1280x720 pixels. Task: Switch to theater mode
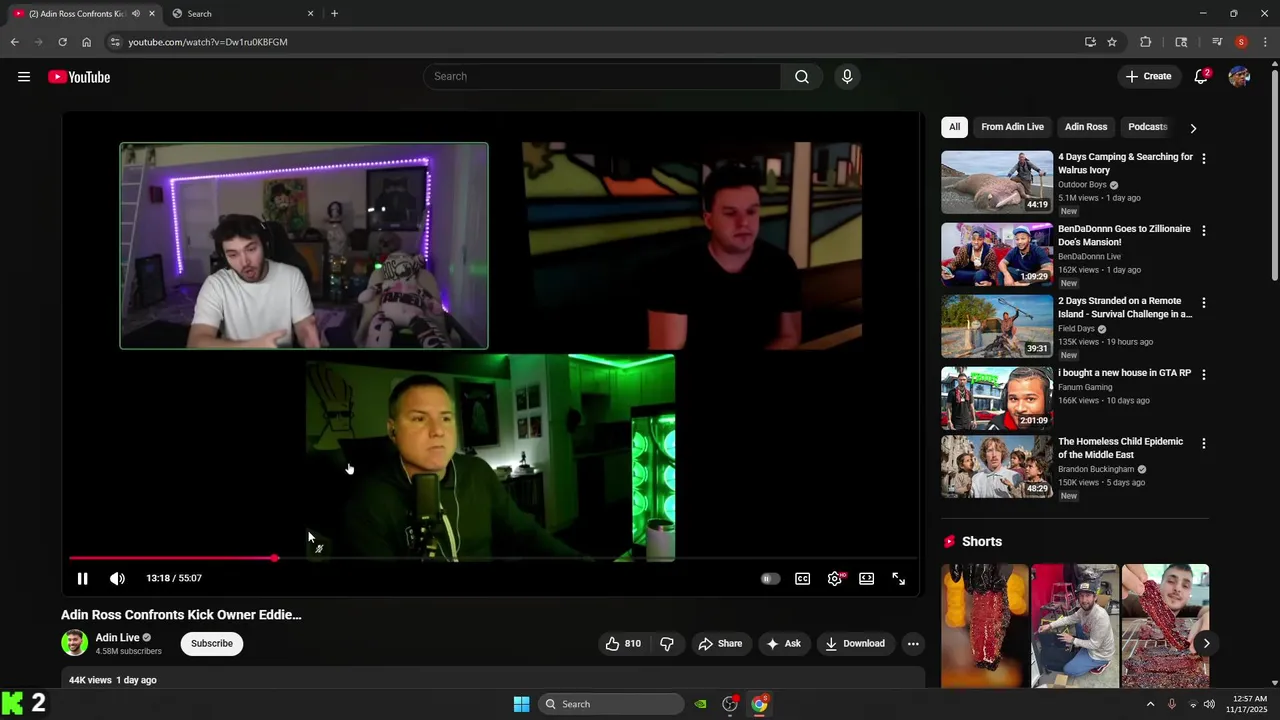[867, 578]
